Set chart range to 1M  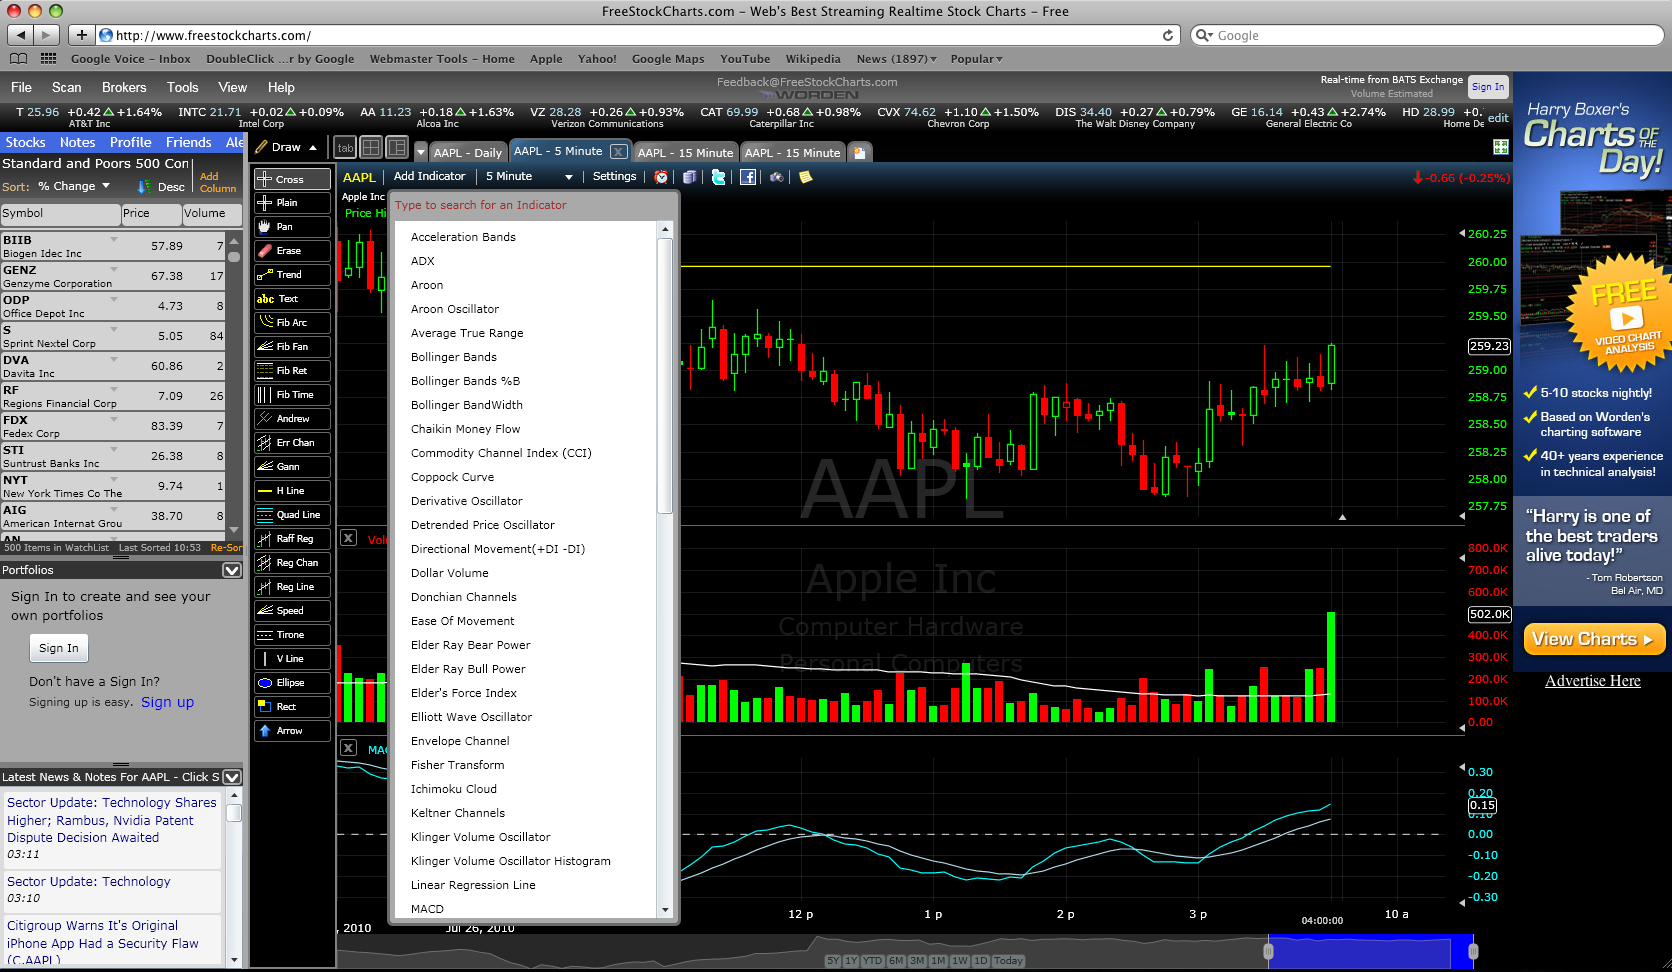938,961
